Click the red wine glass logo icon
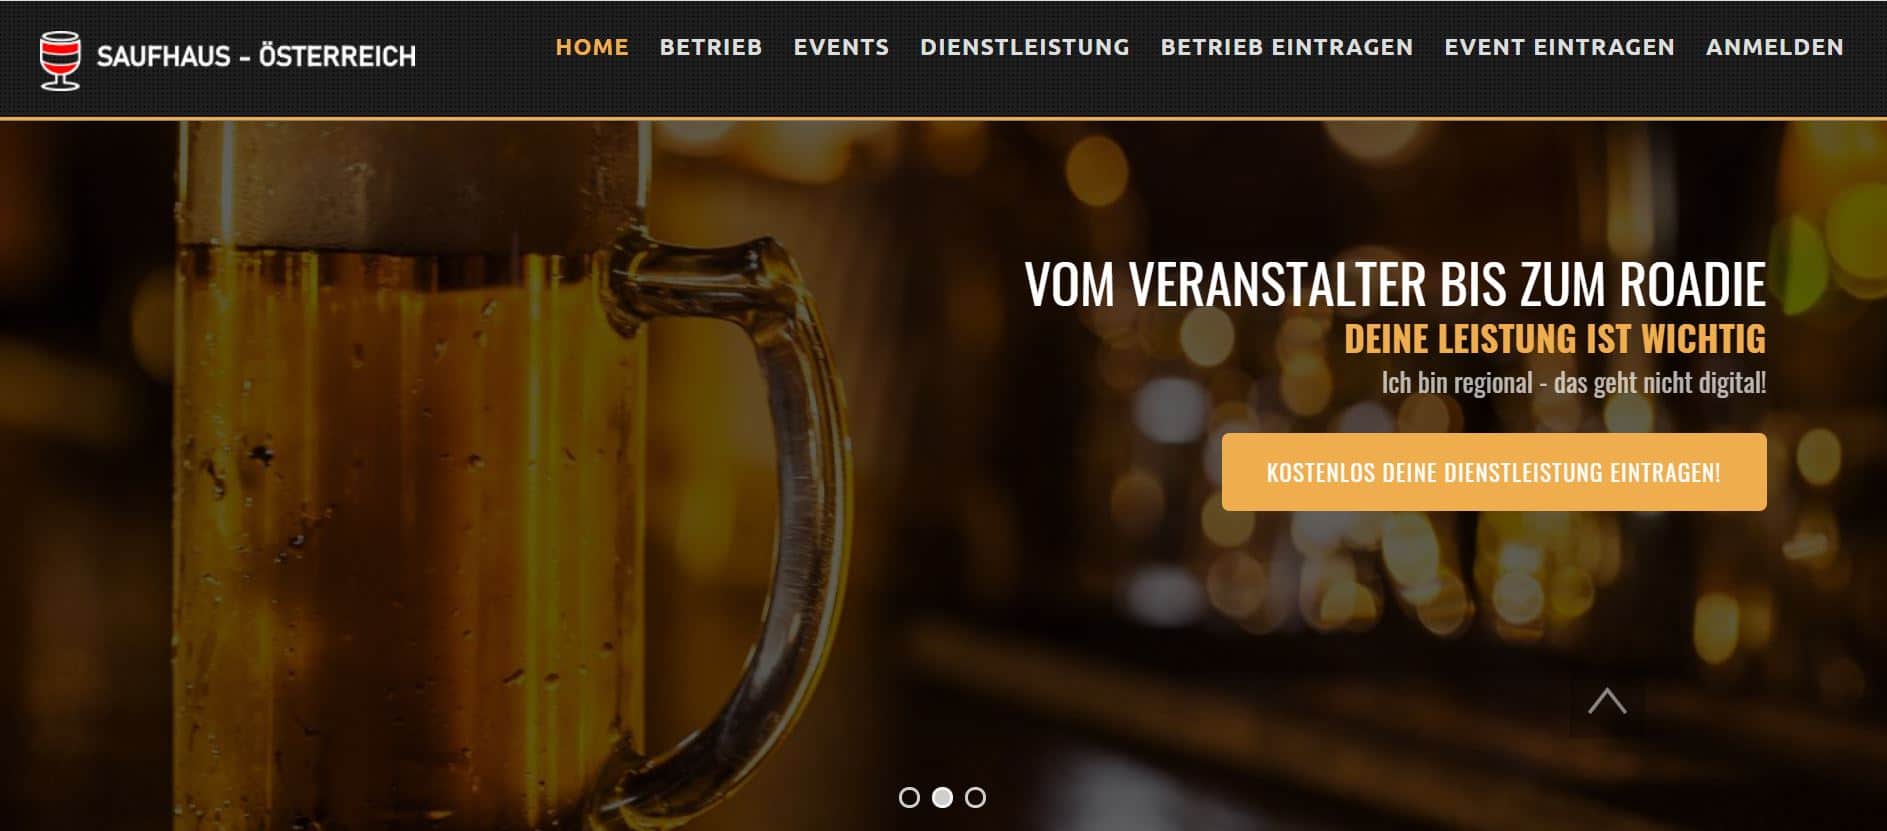 coord(60,60)
